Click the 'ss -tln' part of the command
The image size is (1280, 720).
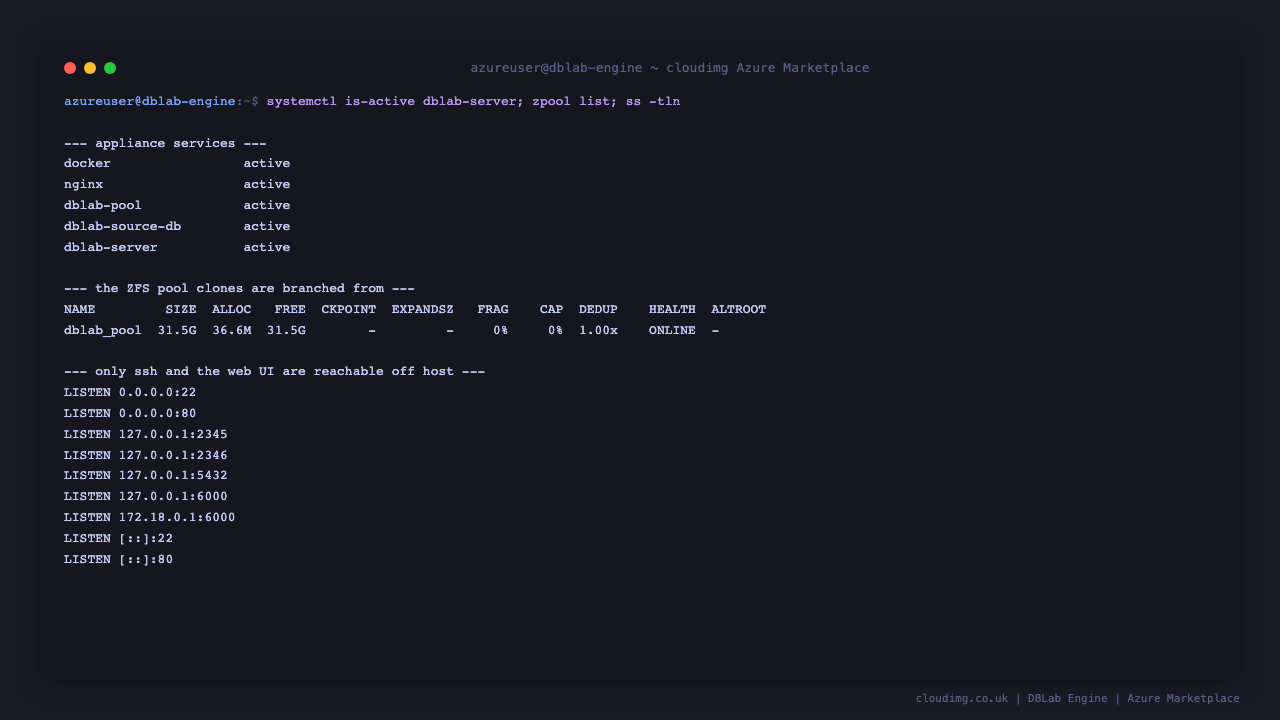coord(653,102)
